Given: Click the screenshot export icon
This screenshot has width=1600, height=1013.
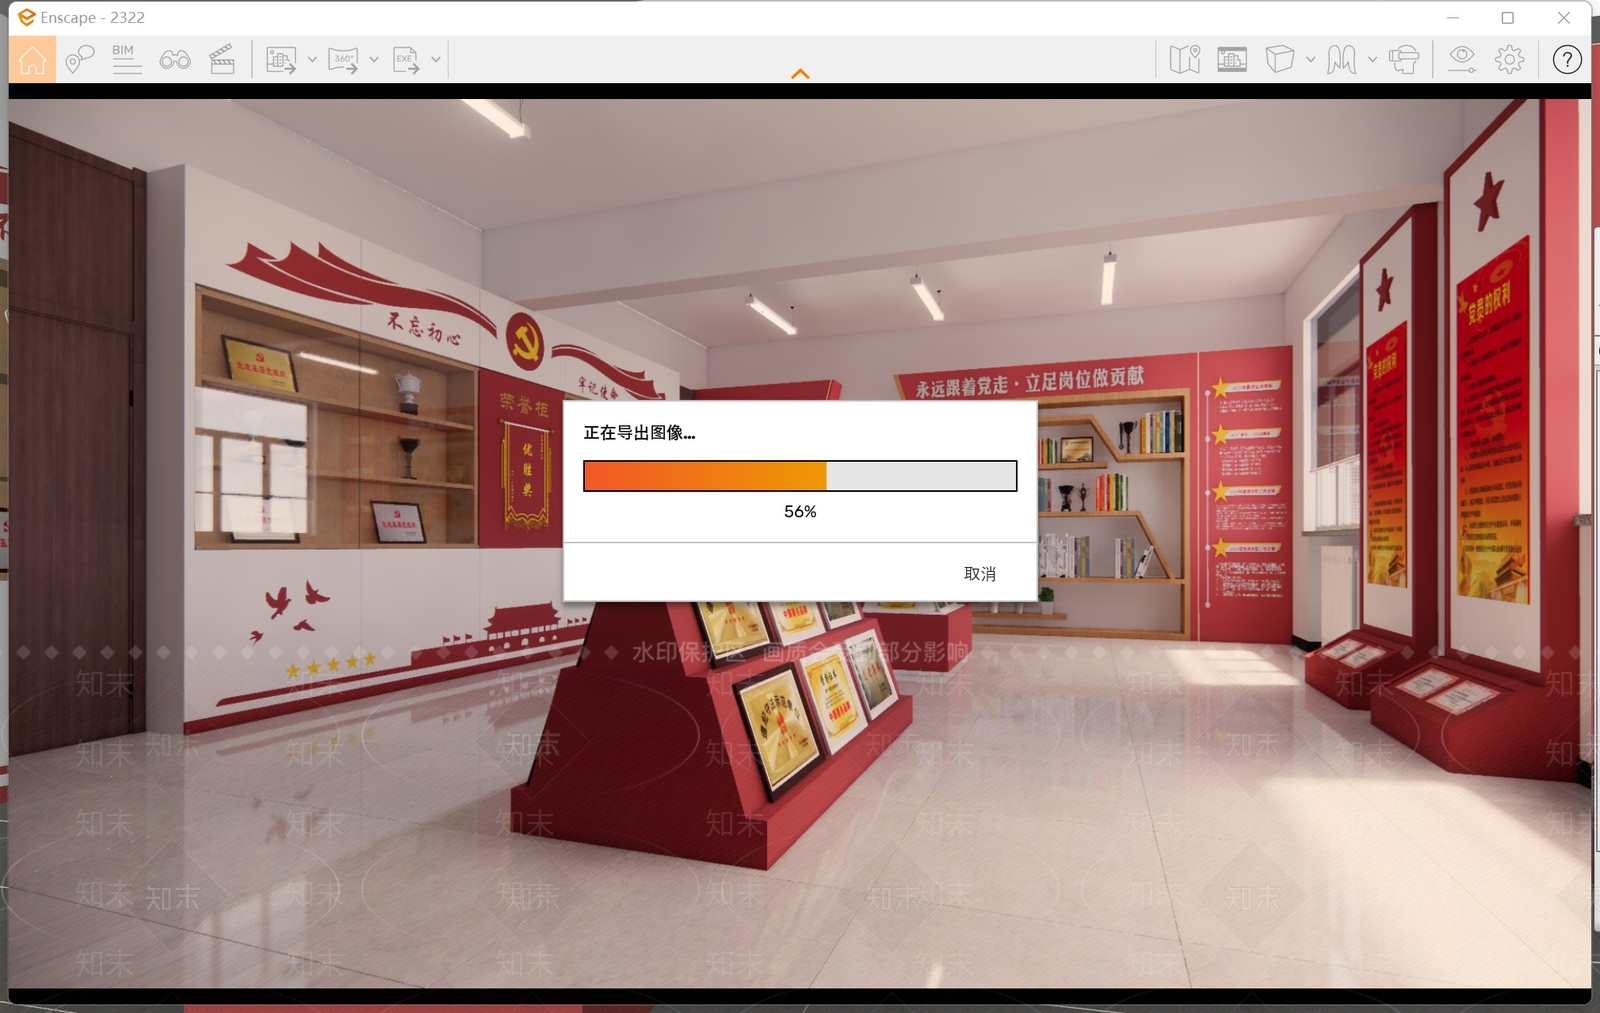Looking at the screenshot, I should click(281, 60).
